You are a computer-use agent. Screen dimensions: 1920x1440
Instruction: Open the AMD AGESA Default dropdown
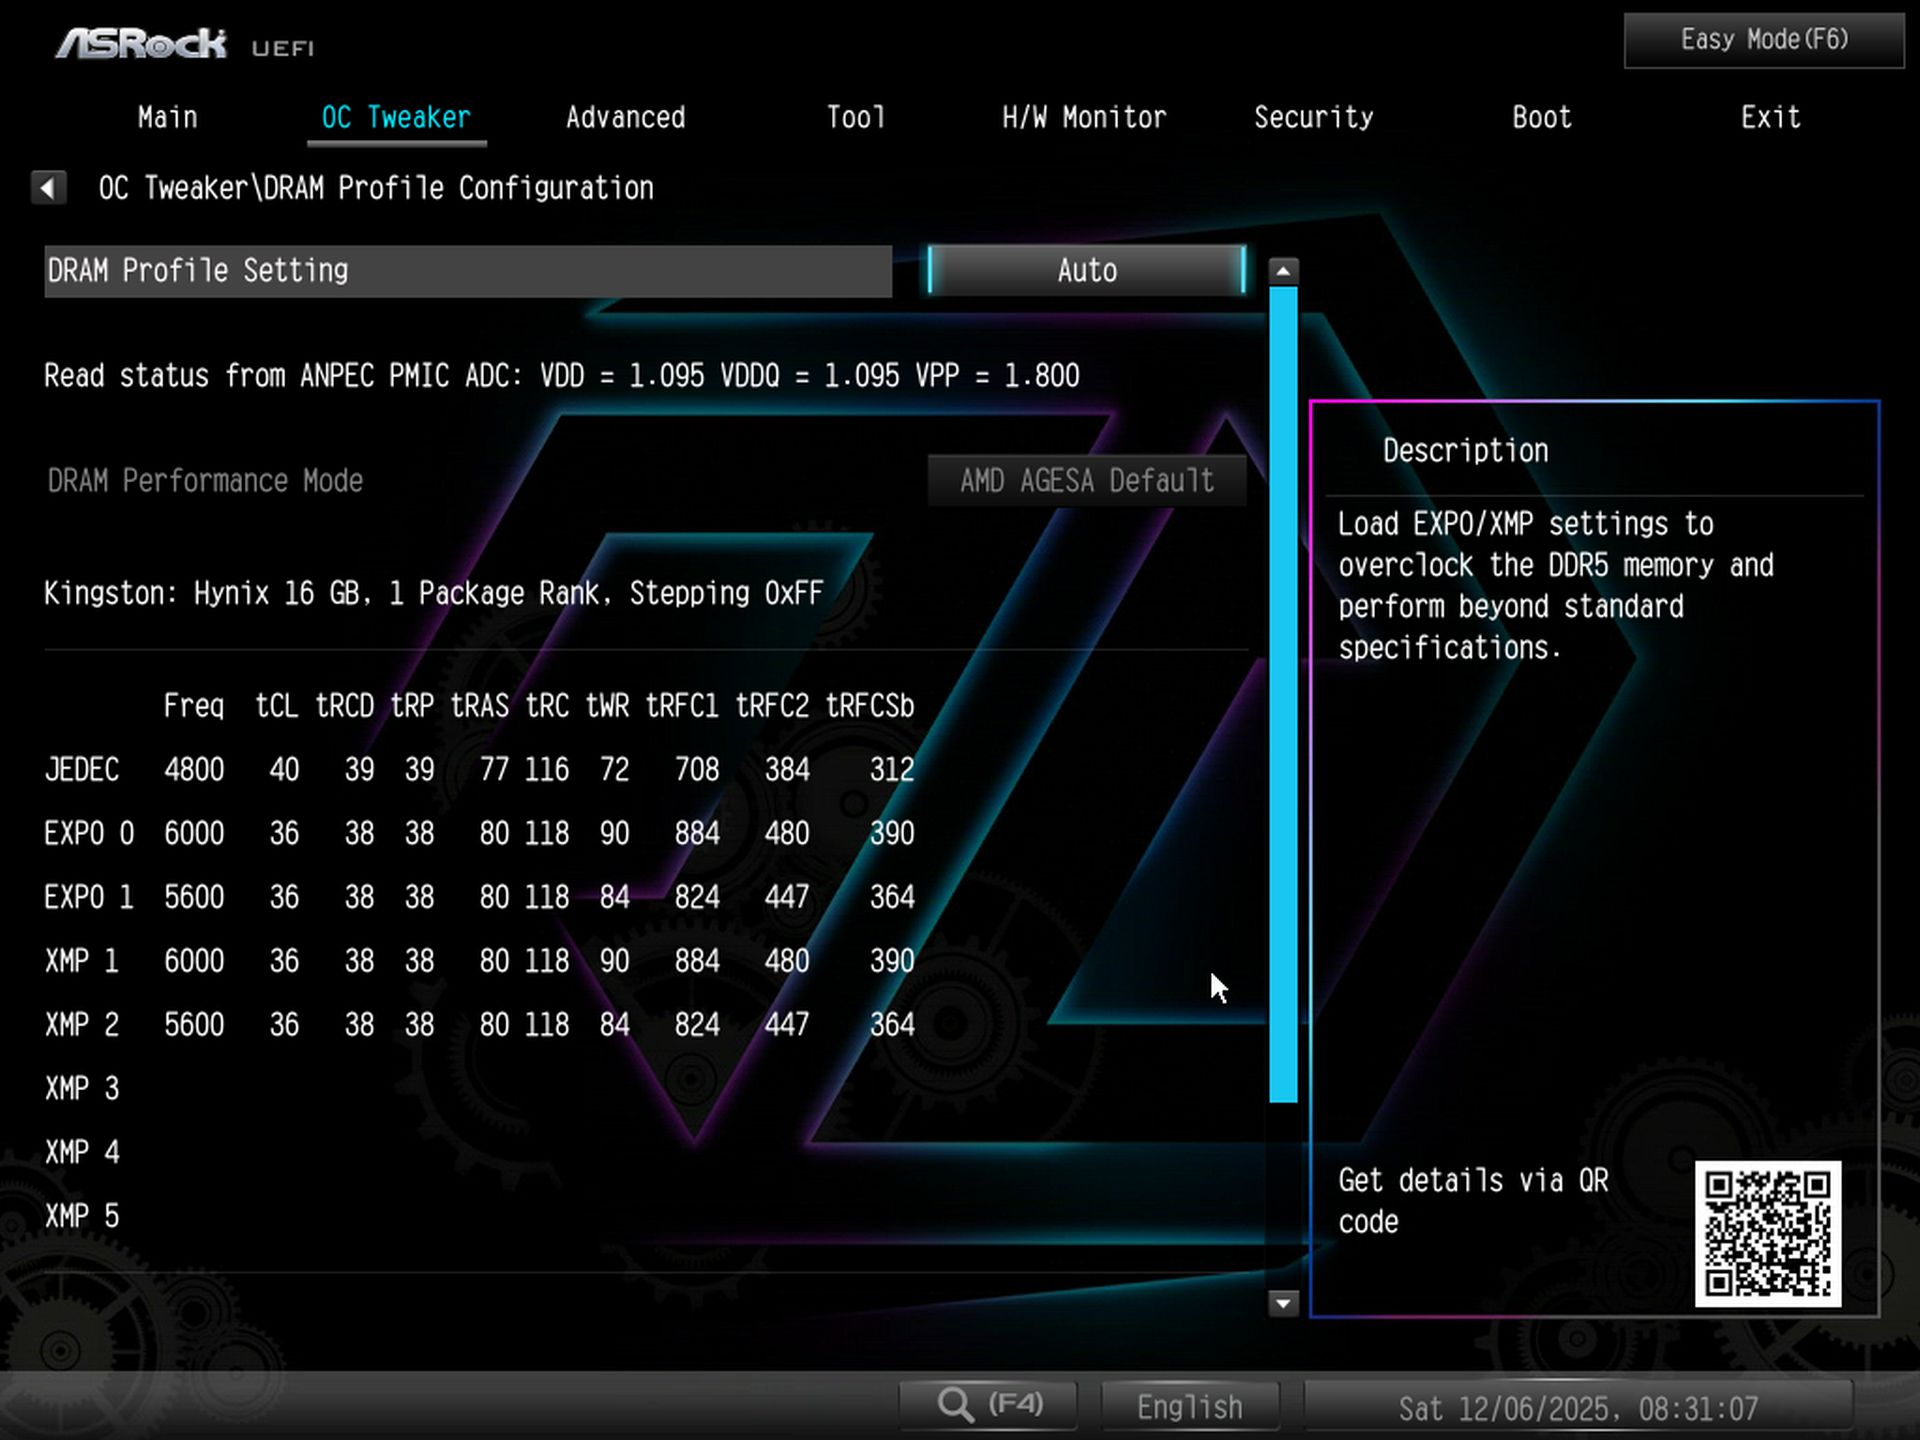pos(1087,481)
